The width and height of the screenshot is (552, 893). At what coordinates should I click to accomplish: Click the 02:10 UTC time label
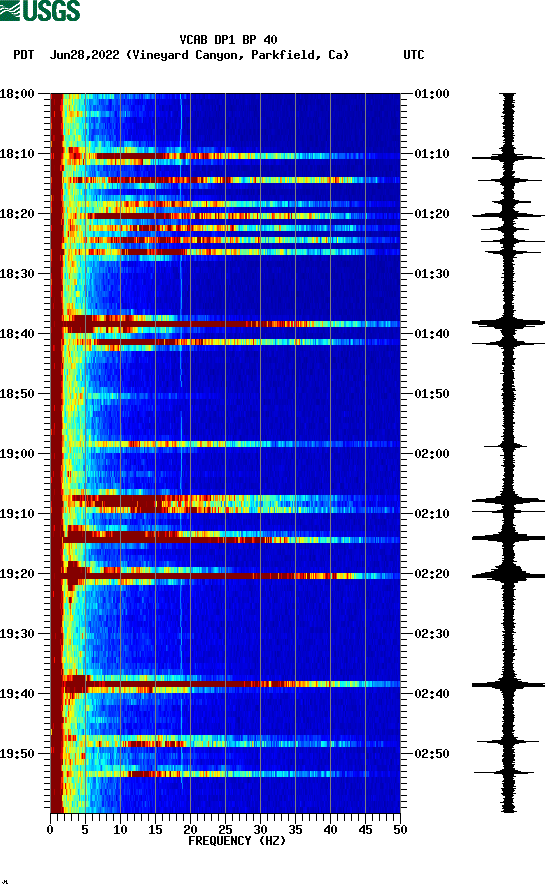[432, 514]
